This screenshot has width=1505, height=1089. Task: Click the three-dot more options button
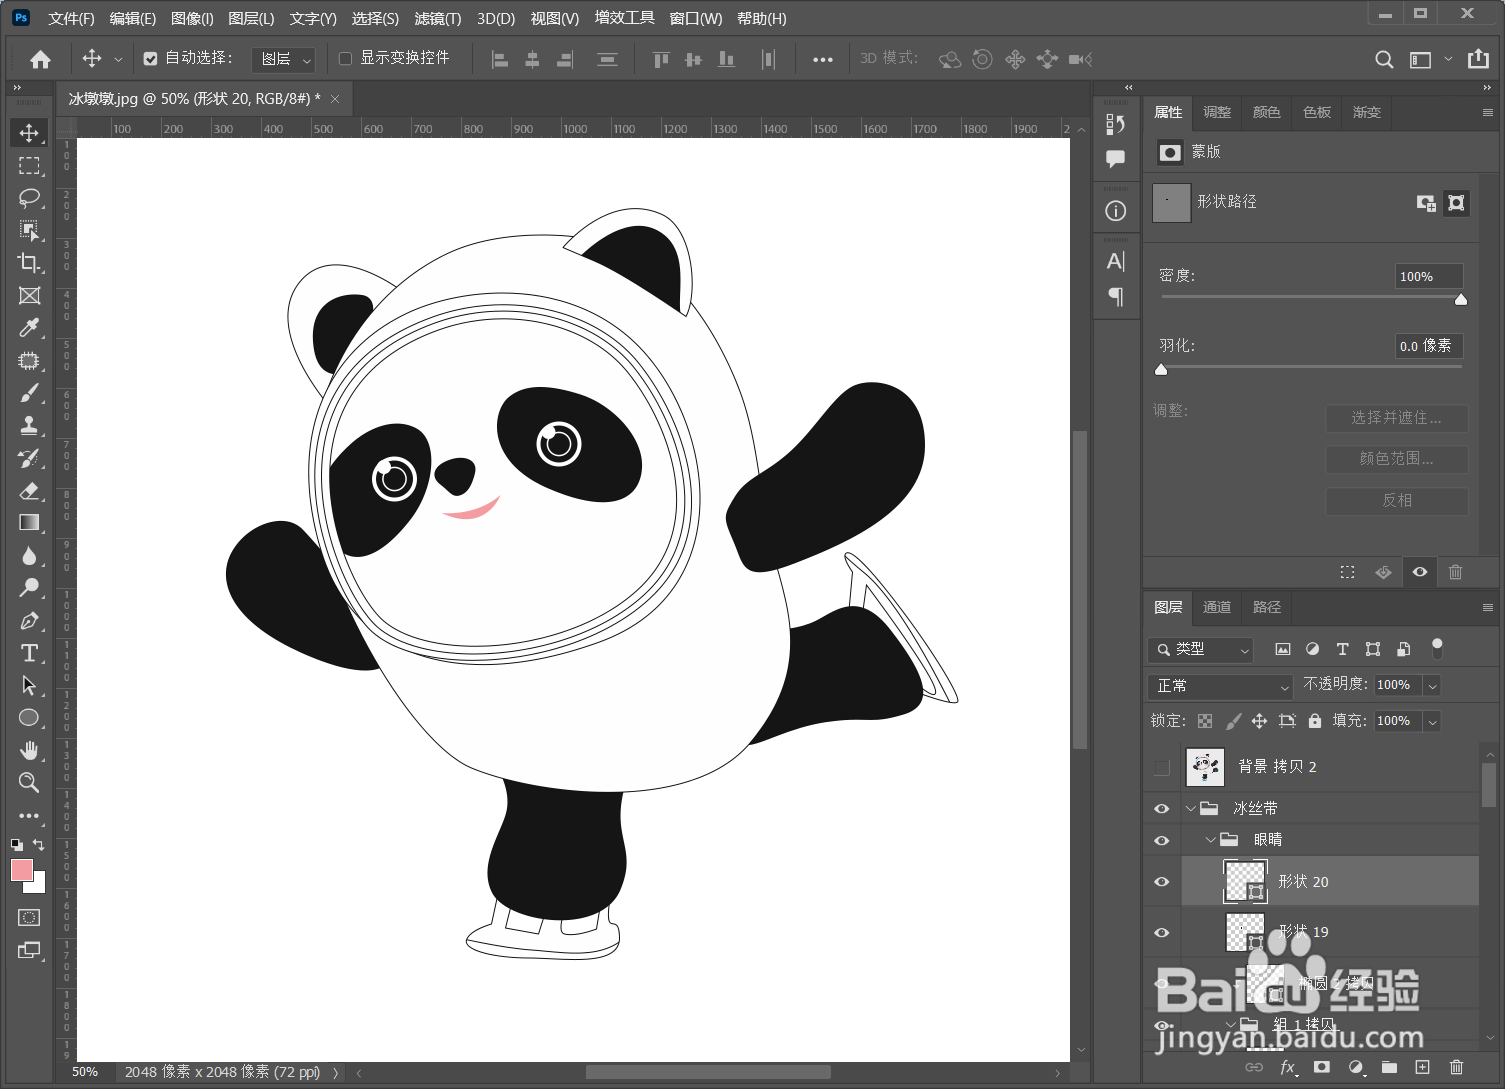tap(823, 59)
